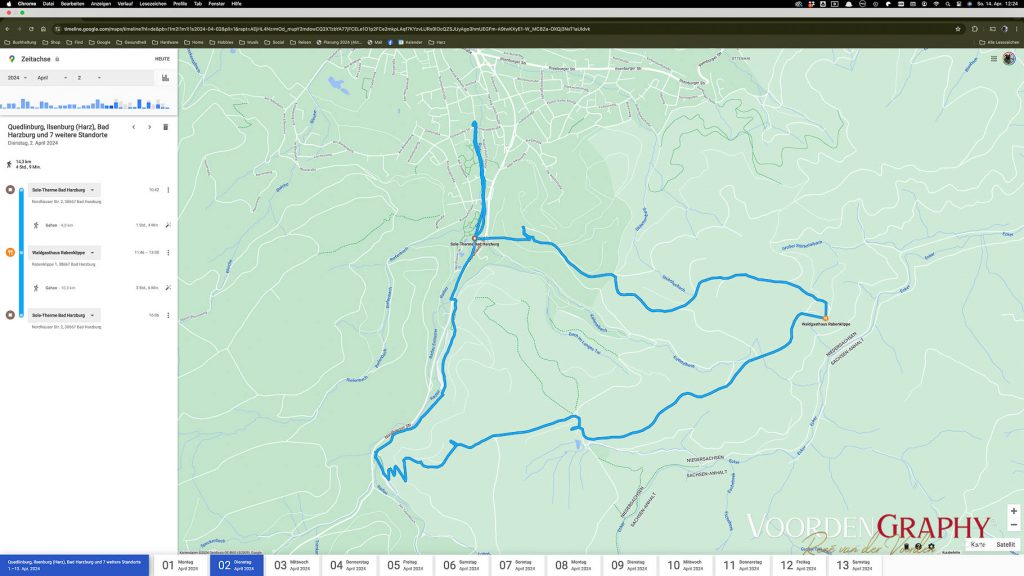Open options for the Waldgasthaus Rabenklippe entry
1024x576 pixels.
(x=168, y=253)
